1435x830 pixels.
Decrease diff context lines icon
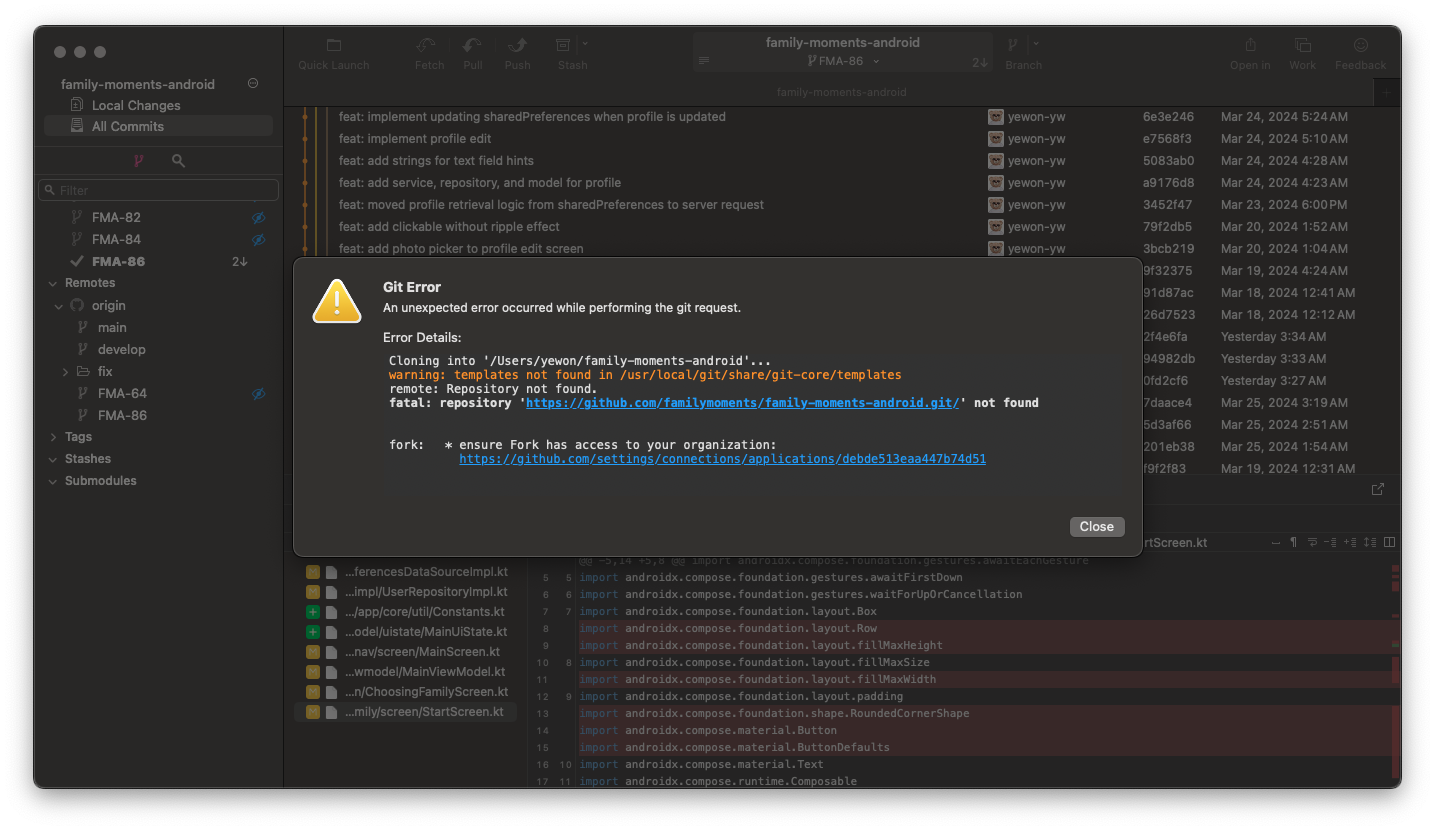pos(1331,543)
